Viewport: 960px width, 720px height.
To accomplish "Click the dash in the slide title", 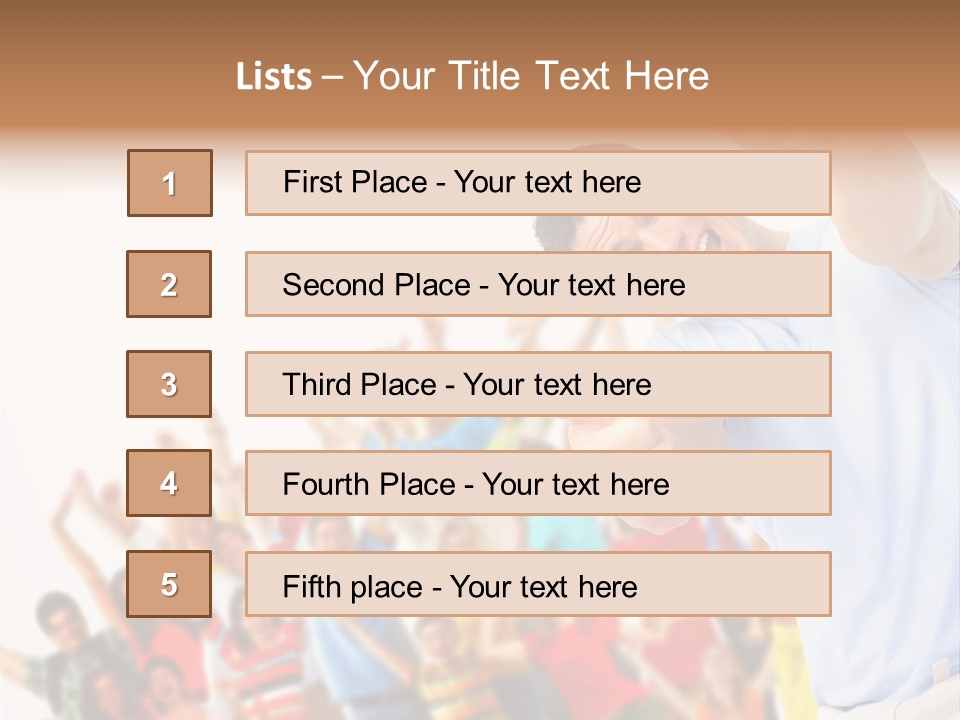I will pos(332,77).
